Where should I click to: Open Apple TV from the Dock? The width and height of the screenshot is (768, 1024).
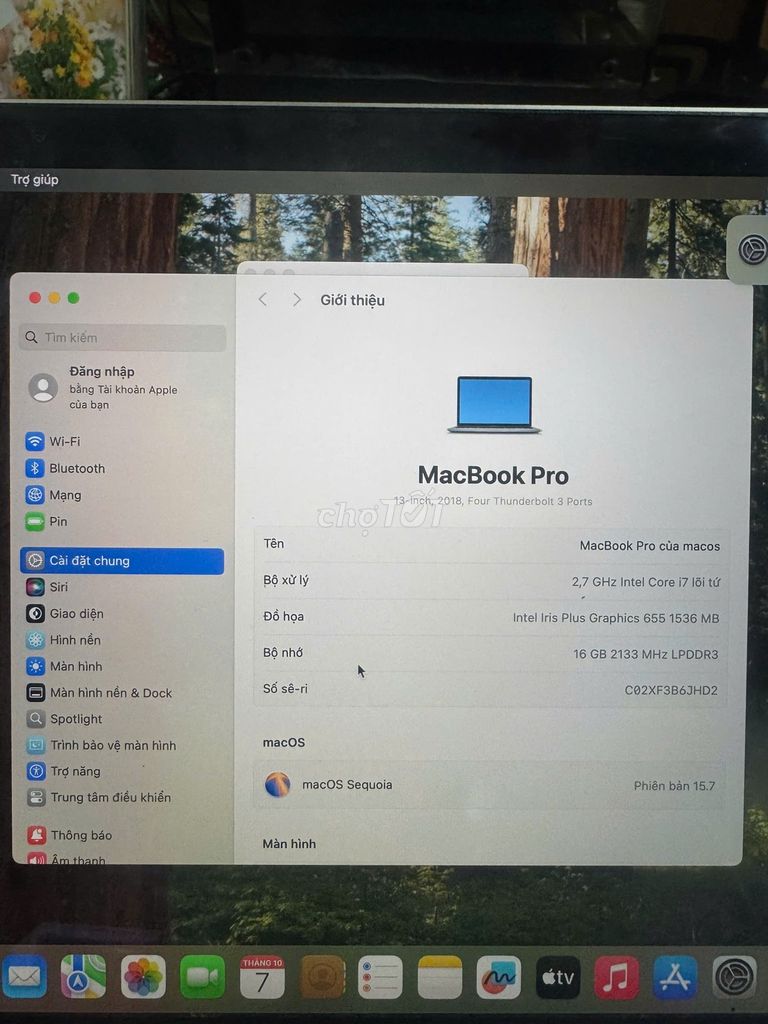coord(558,977)
